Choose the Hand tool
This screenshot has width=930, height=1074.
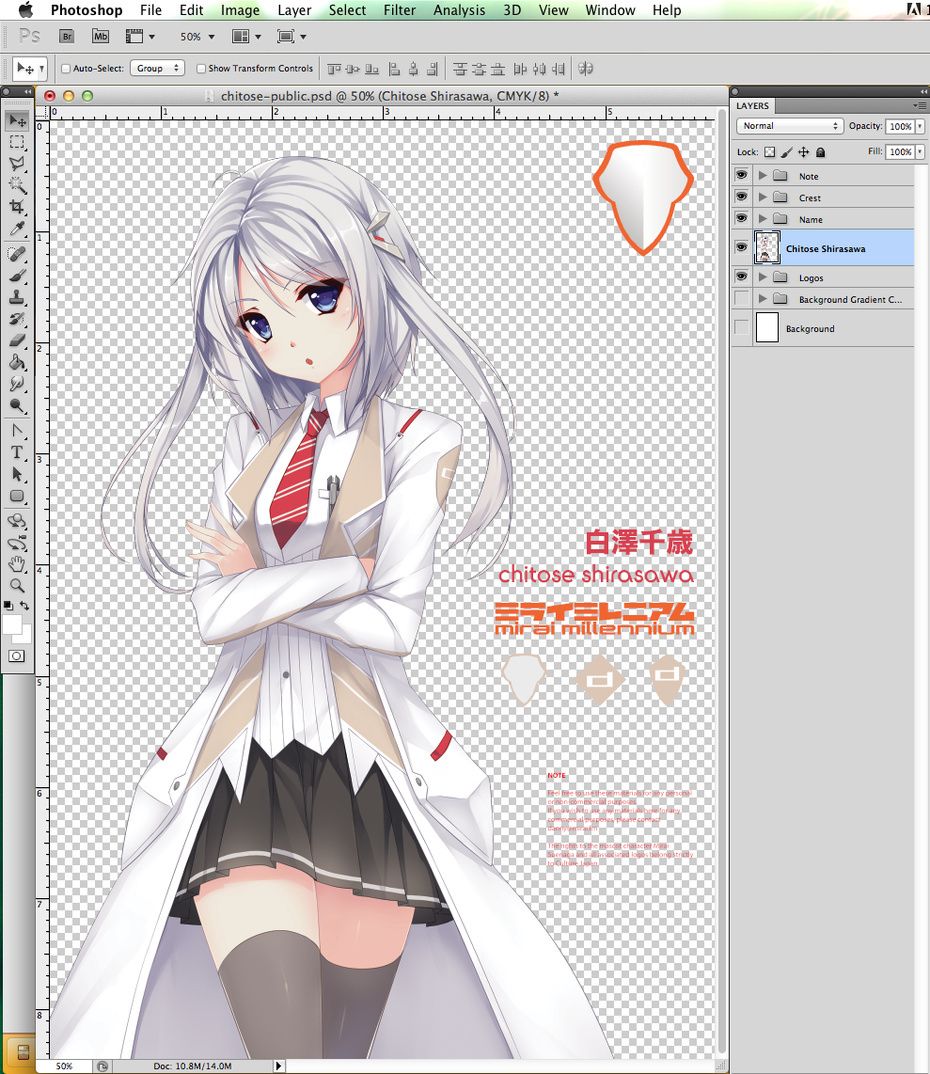pos(17,564)
